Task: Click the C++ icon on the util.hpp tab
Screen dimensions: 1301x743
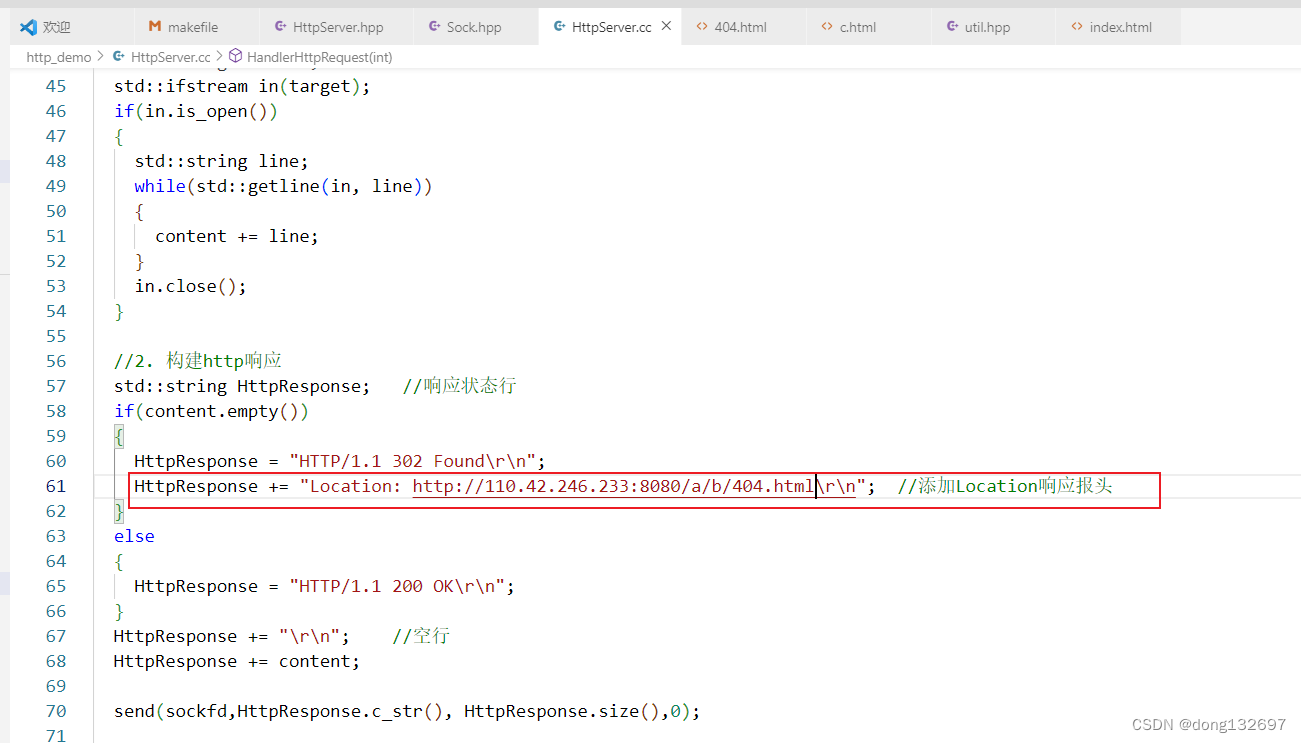Action: (952, 27)
